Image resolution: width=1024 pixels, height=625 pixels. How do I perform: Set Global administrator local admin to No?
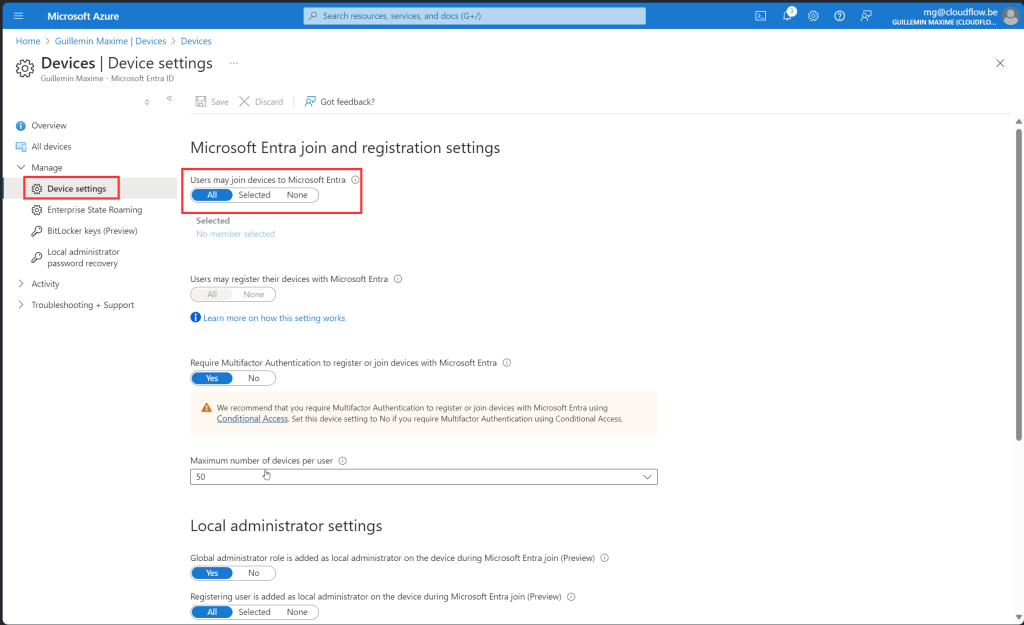coord(253,573)
